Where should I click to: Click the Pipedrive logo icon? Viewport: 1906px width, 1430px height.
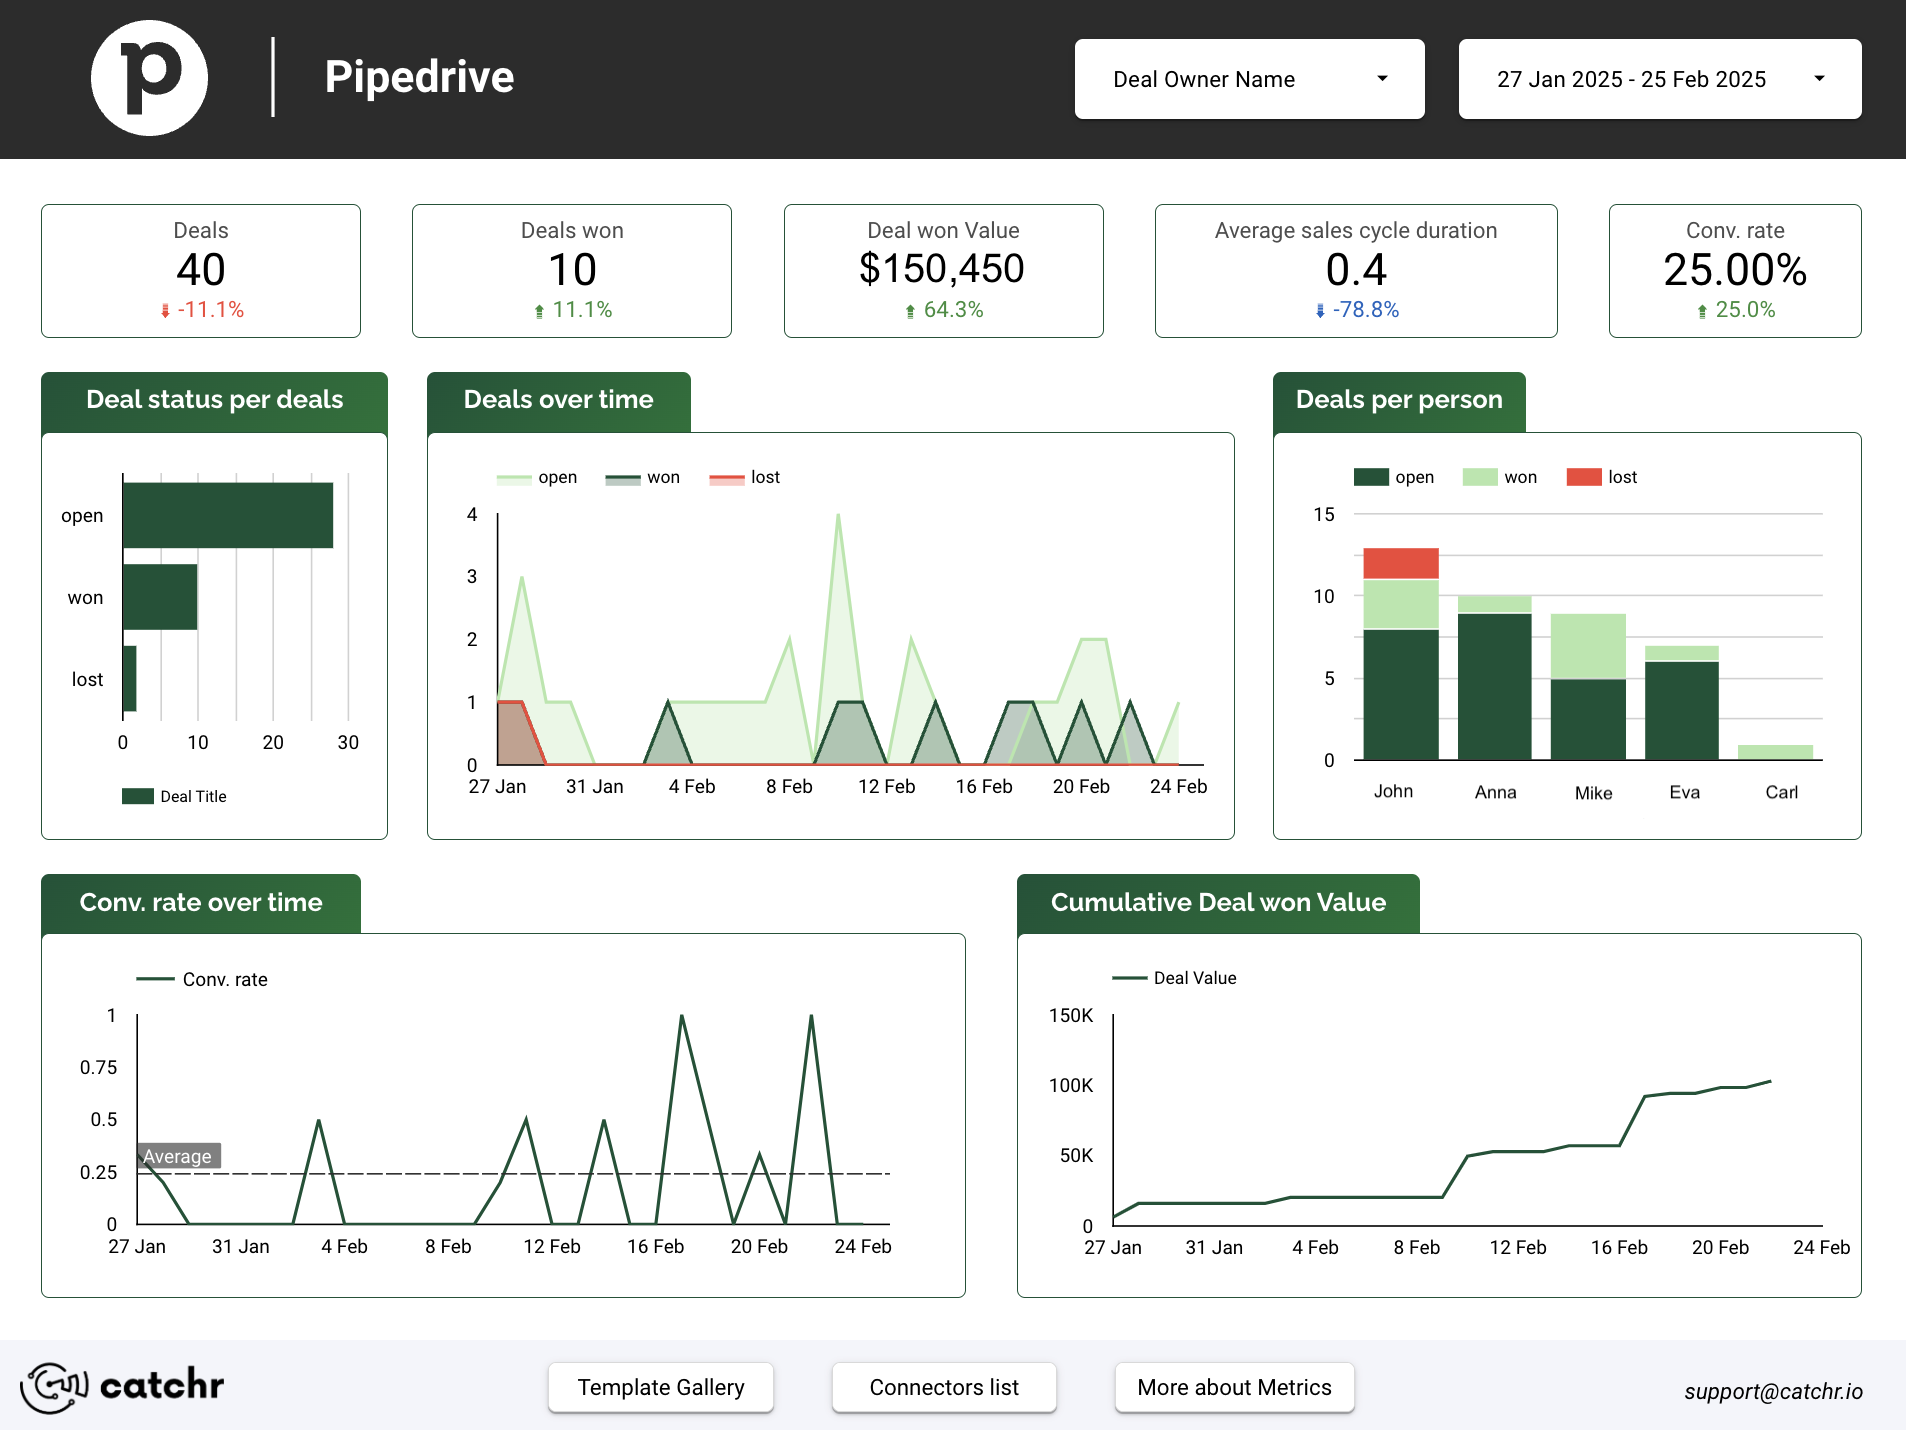[149, 78]
